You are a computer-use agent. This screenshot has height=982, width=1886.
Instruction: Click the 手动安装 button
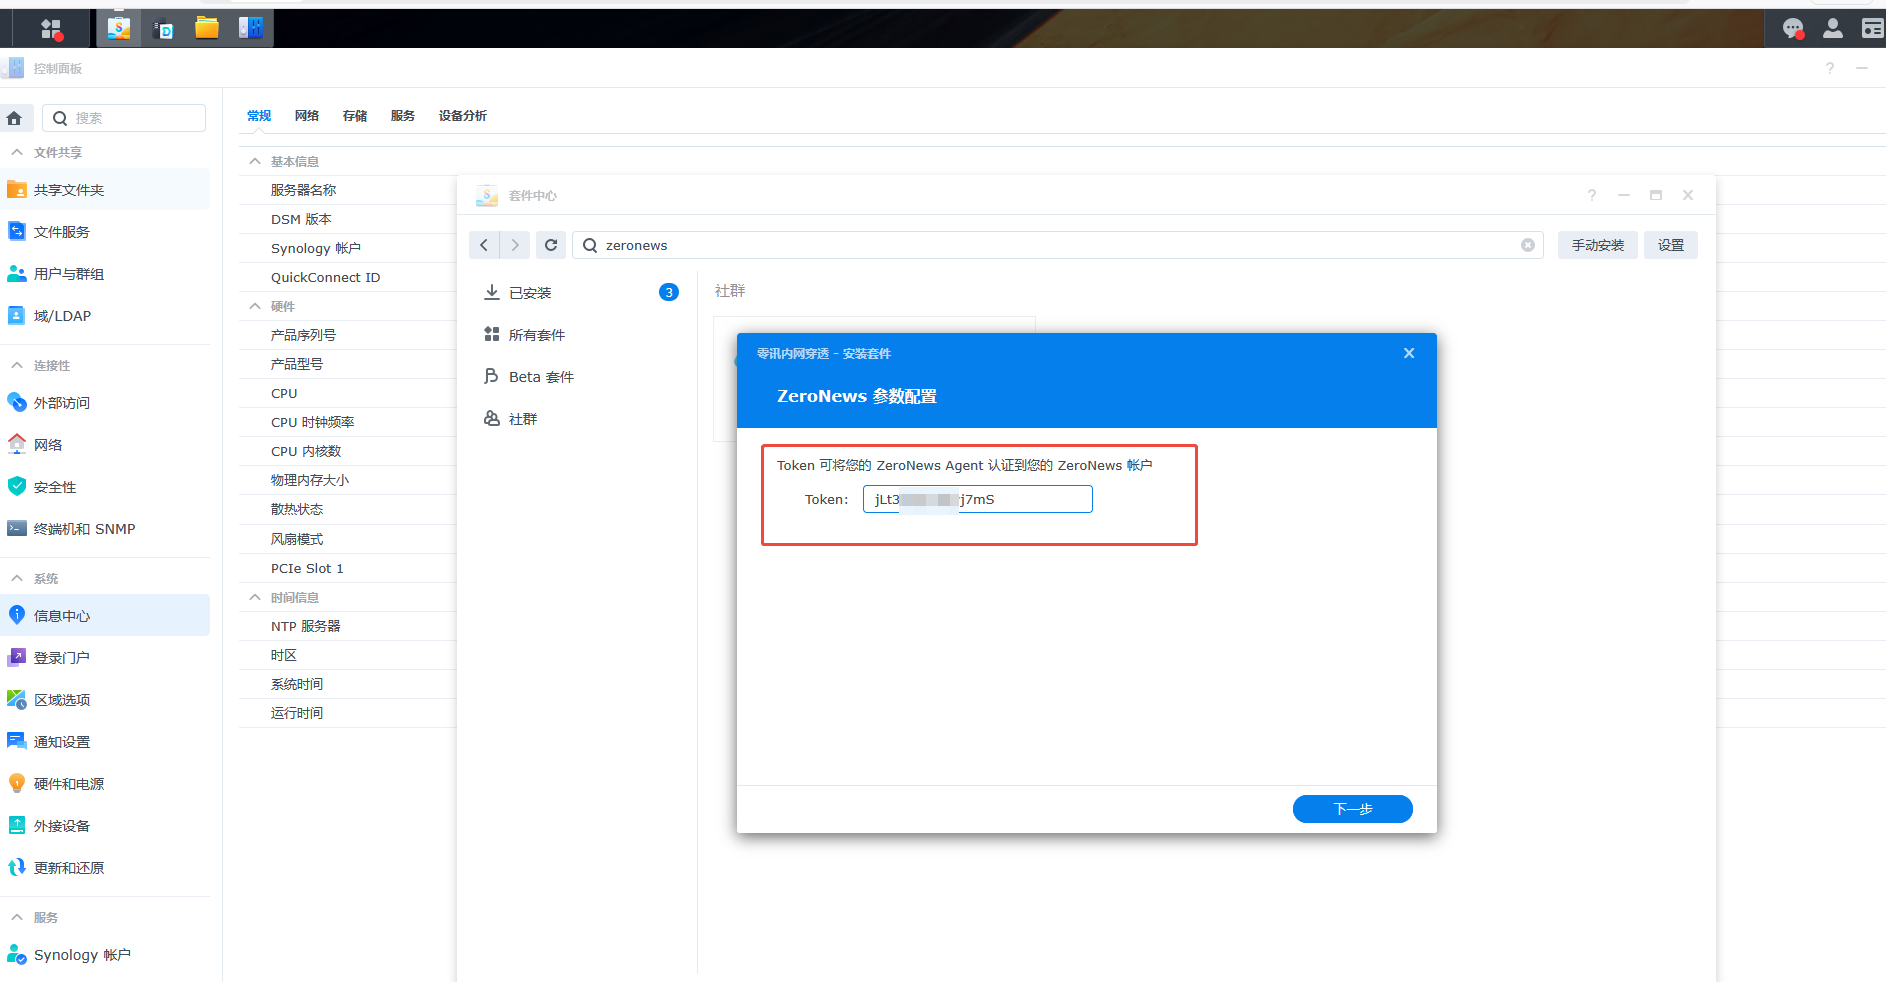tap(1597, 245)
